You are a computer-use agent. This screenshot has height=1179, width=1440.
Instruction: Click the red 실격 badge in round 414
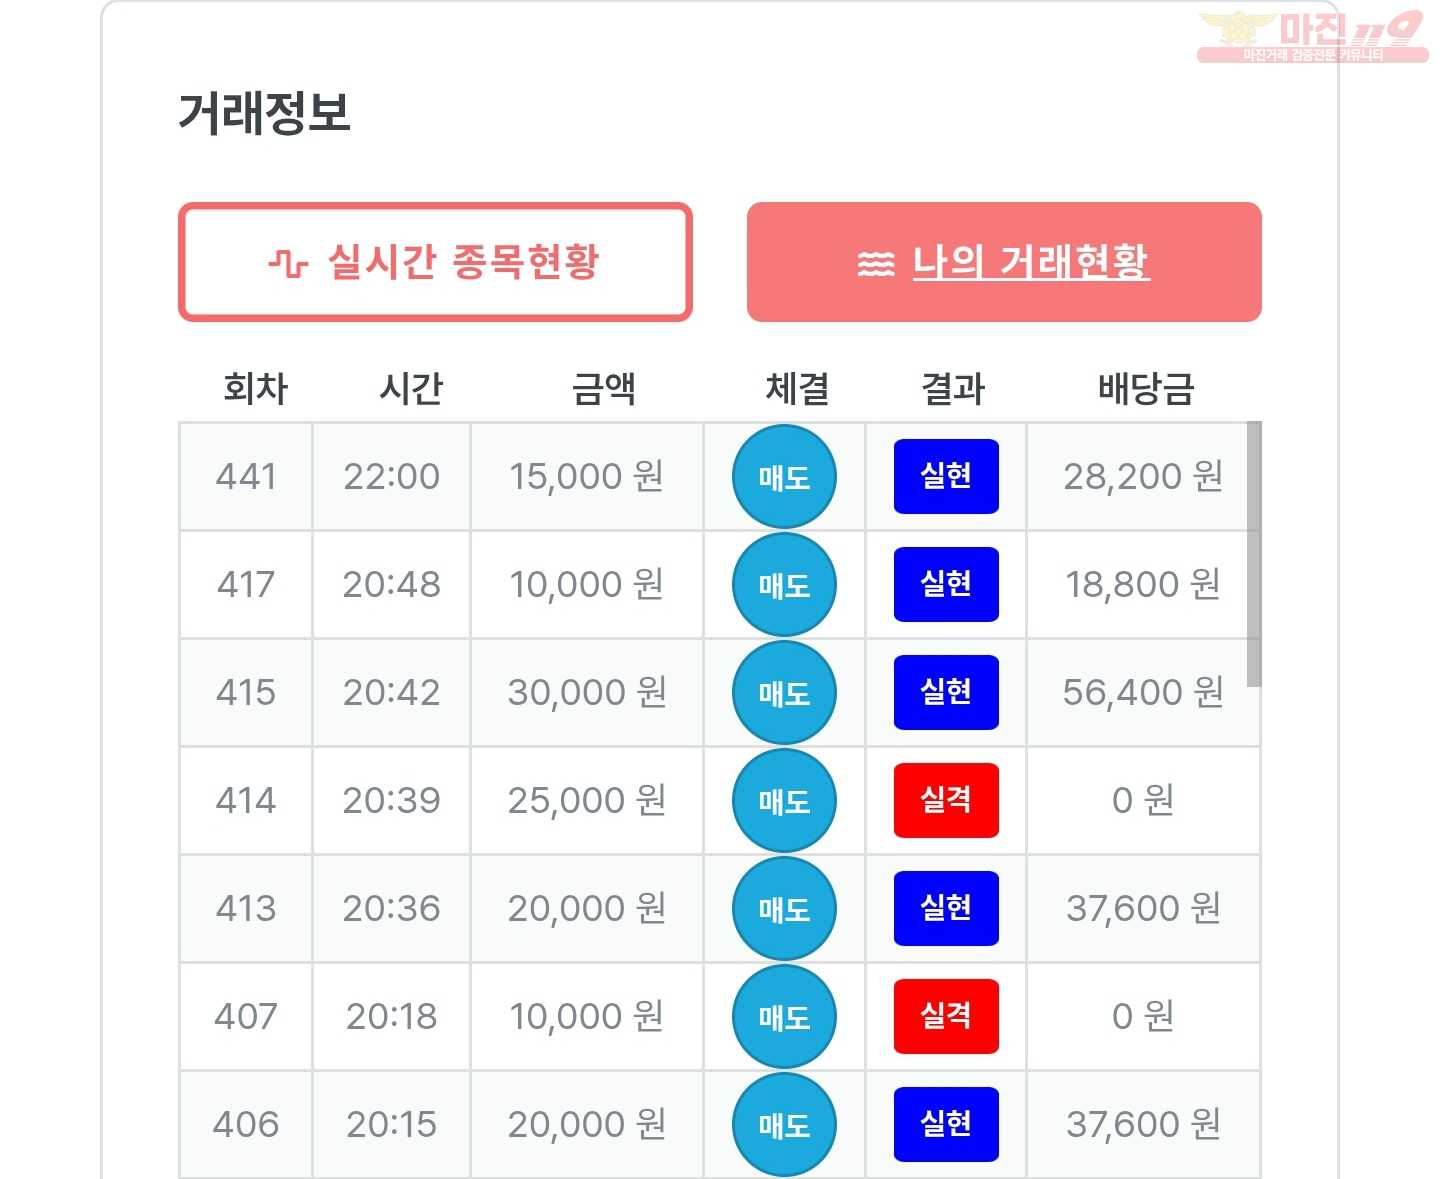pyautogui.click(x=946, y=800)
